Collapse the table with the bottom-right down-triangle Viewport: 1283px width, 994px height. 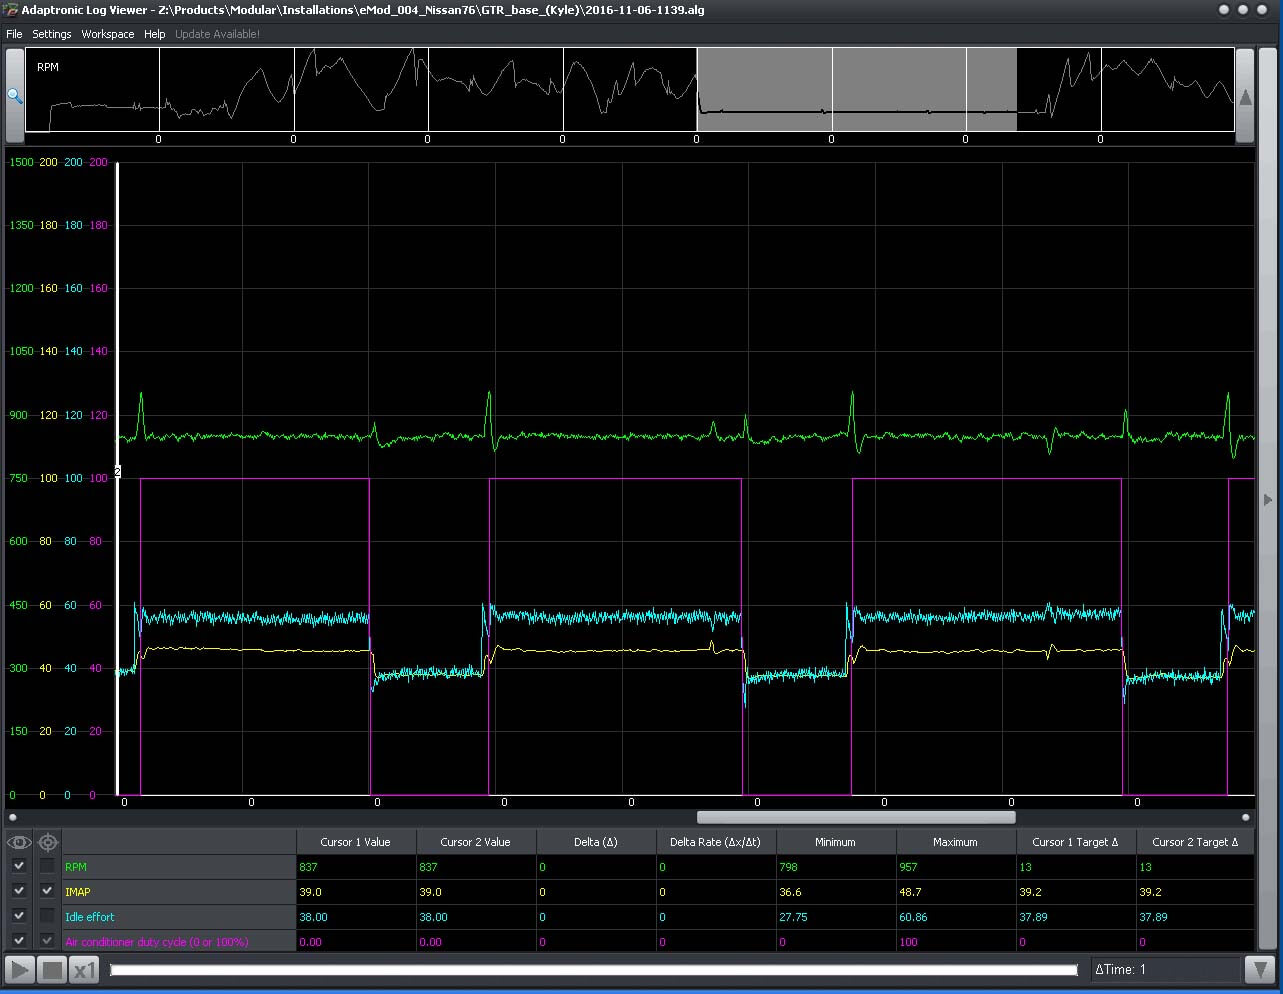tap(1258, 969)
